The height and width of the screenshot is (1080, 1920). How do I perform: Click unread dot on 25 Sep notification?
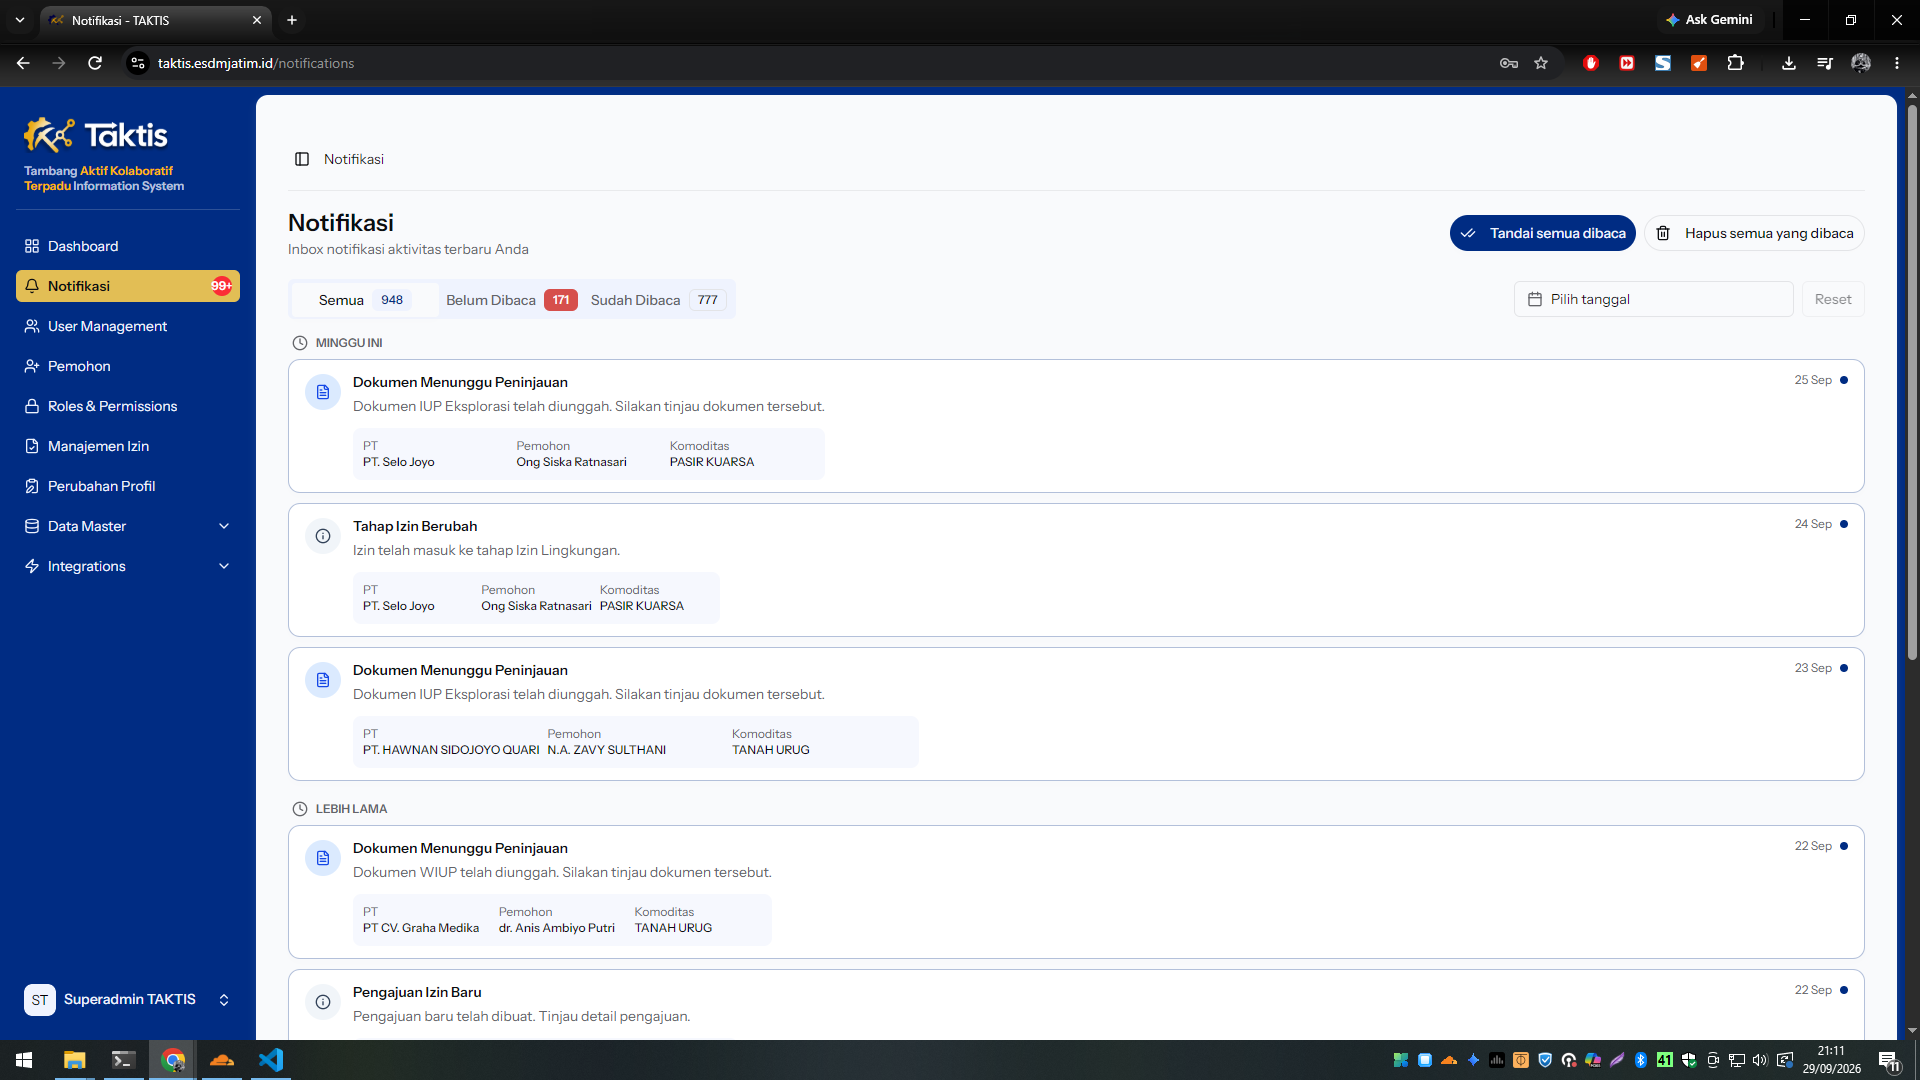1844,380
